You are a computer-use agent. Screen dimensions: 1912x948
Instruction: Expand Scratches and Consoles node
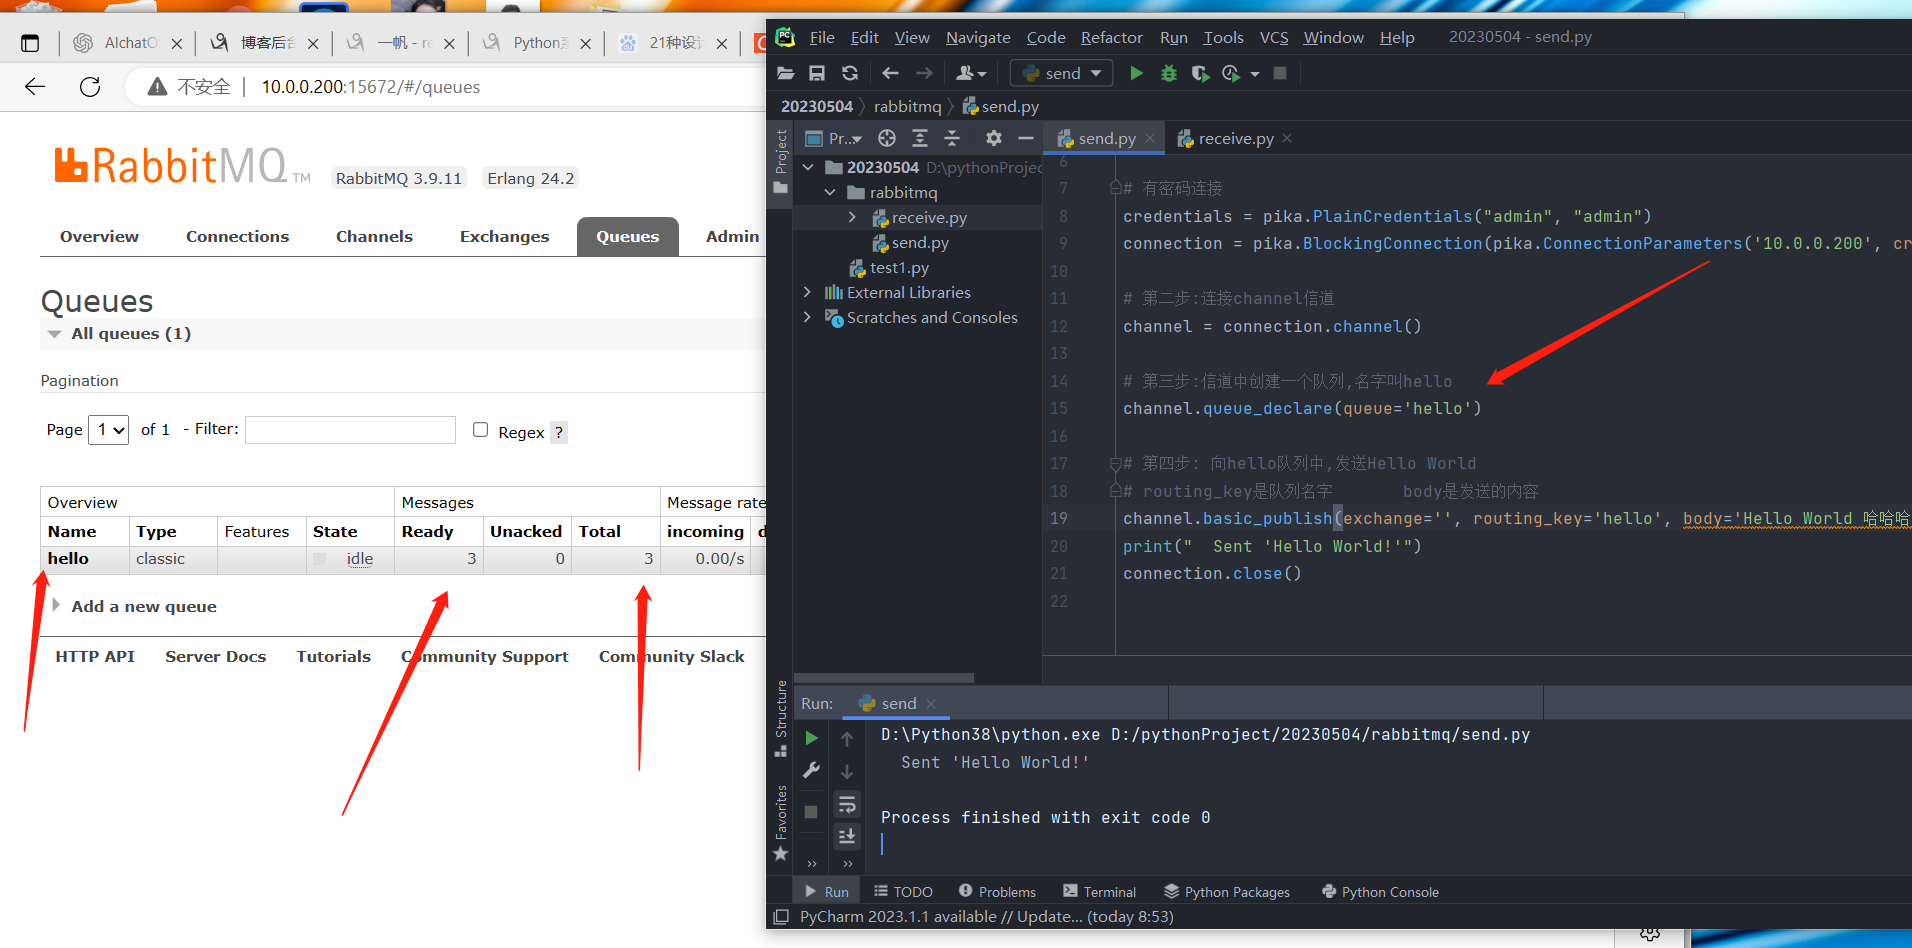808,317
